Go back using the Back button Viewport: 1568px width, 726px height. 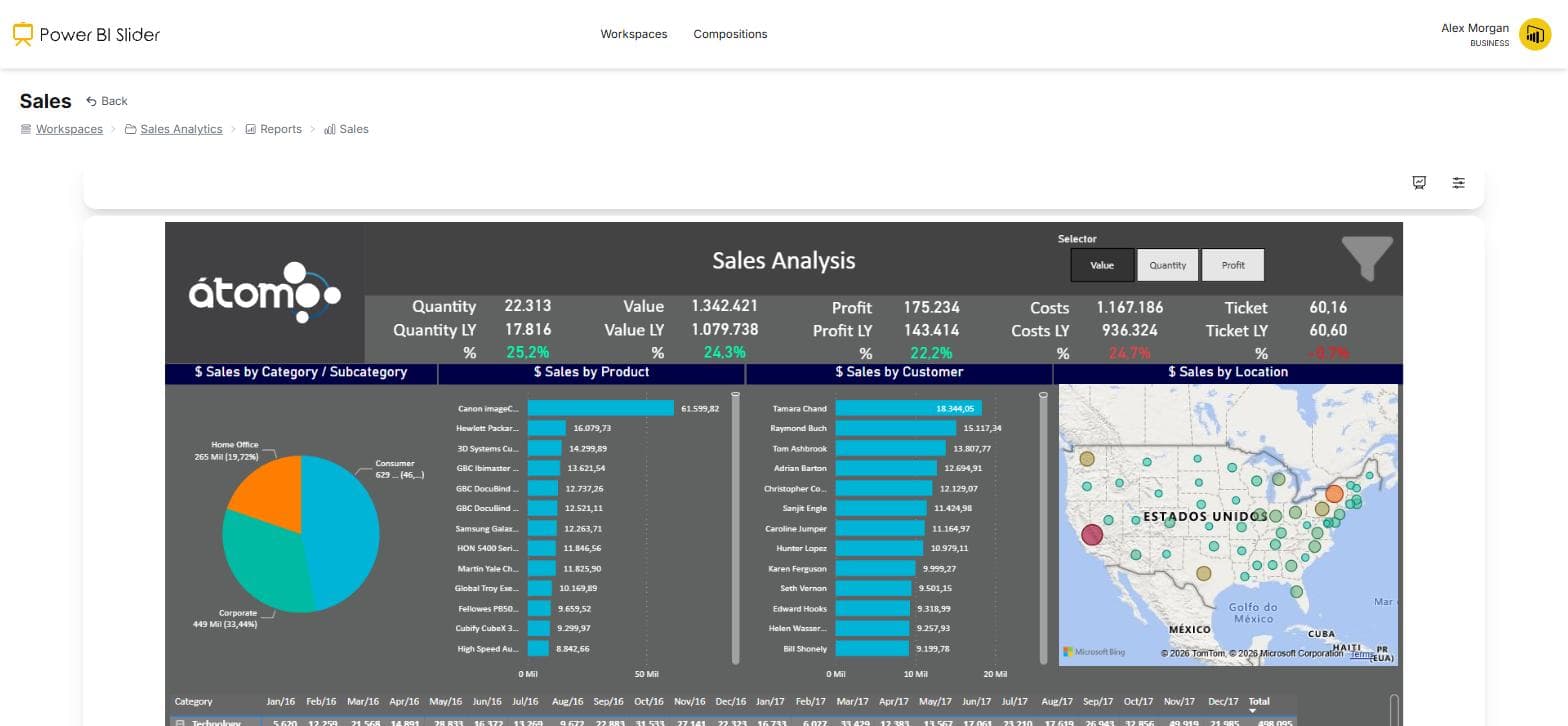tap(107, 101)
